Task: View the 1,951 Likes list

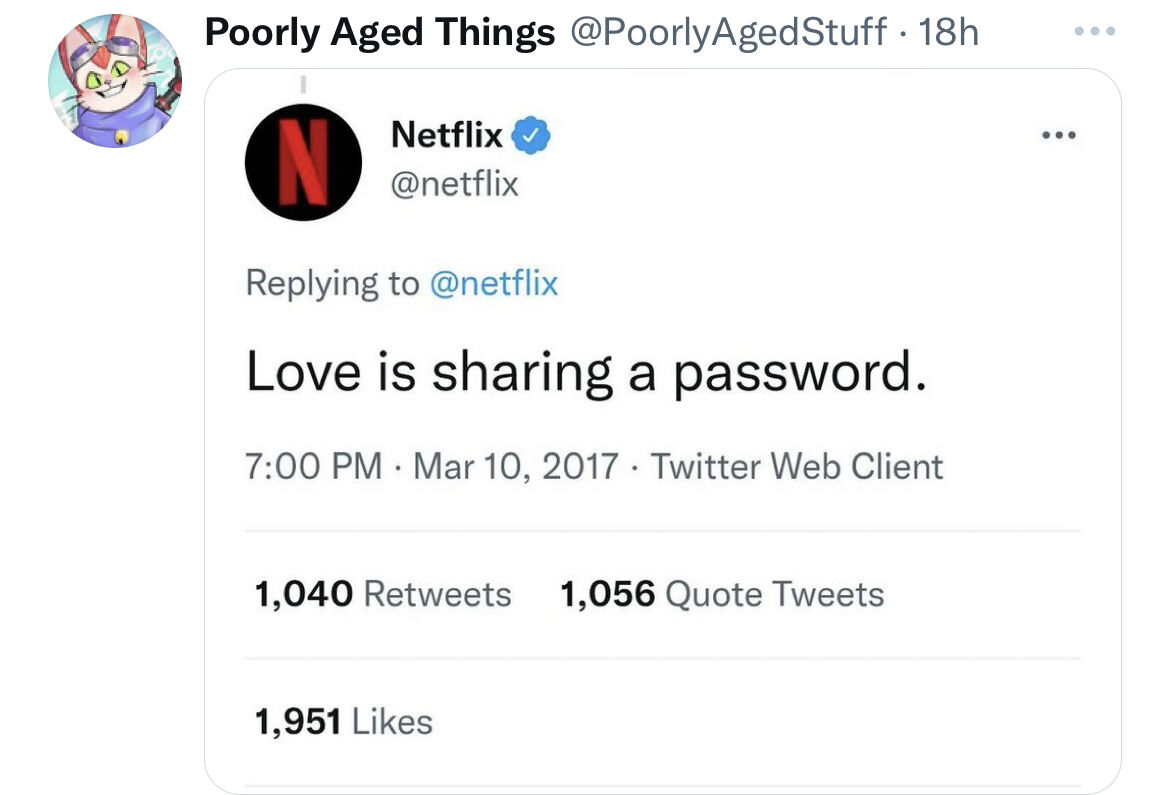Action: point(343,721)
